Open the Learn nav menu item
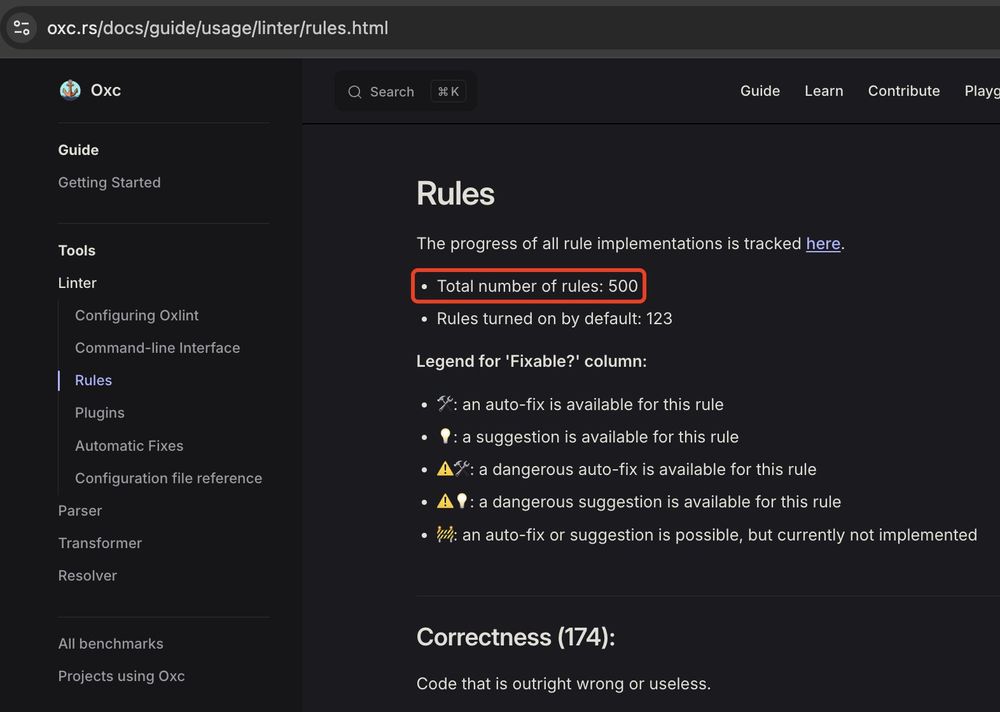 (823, 91)
